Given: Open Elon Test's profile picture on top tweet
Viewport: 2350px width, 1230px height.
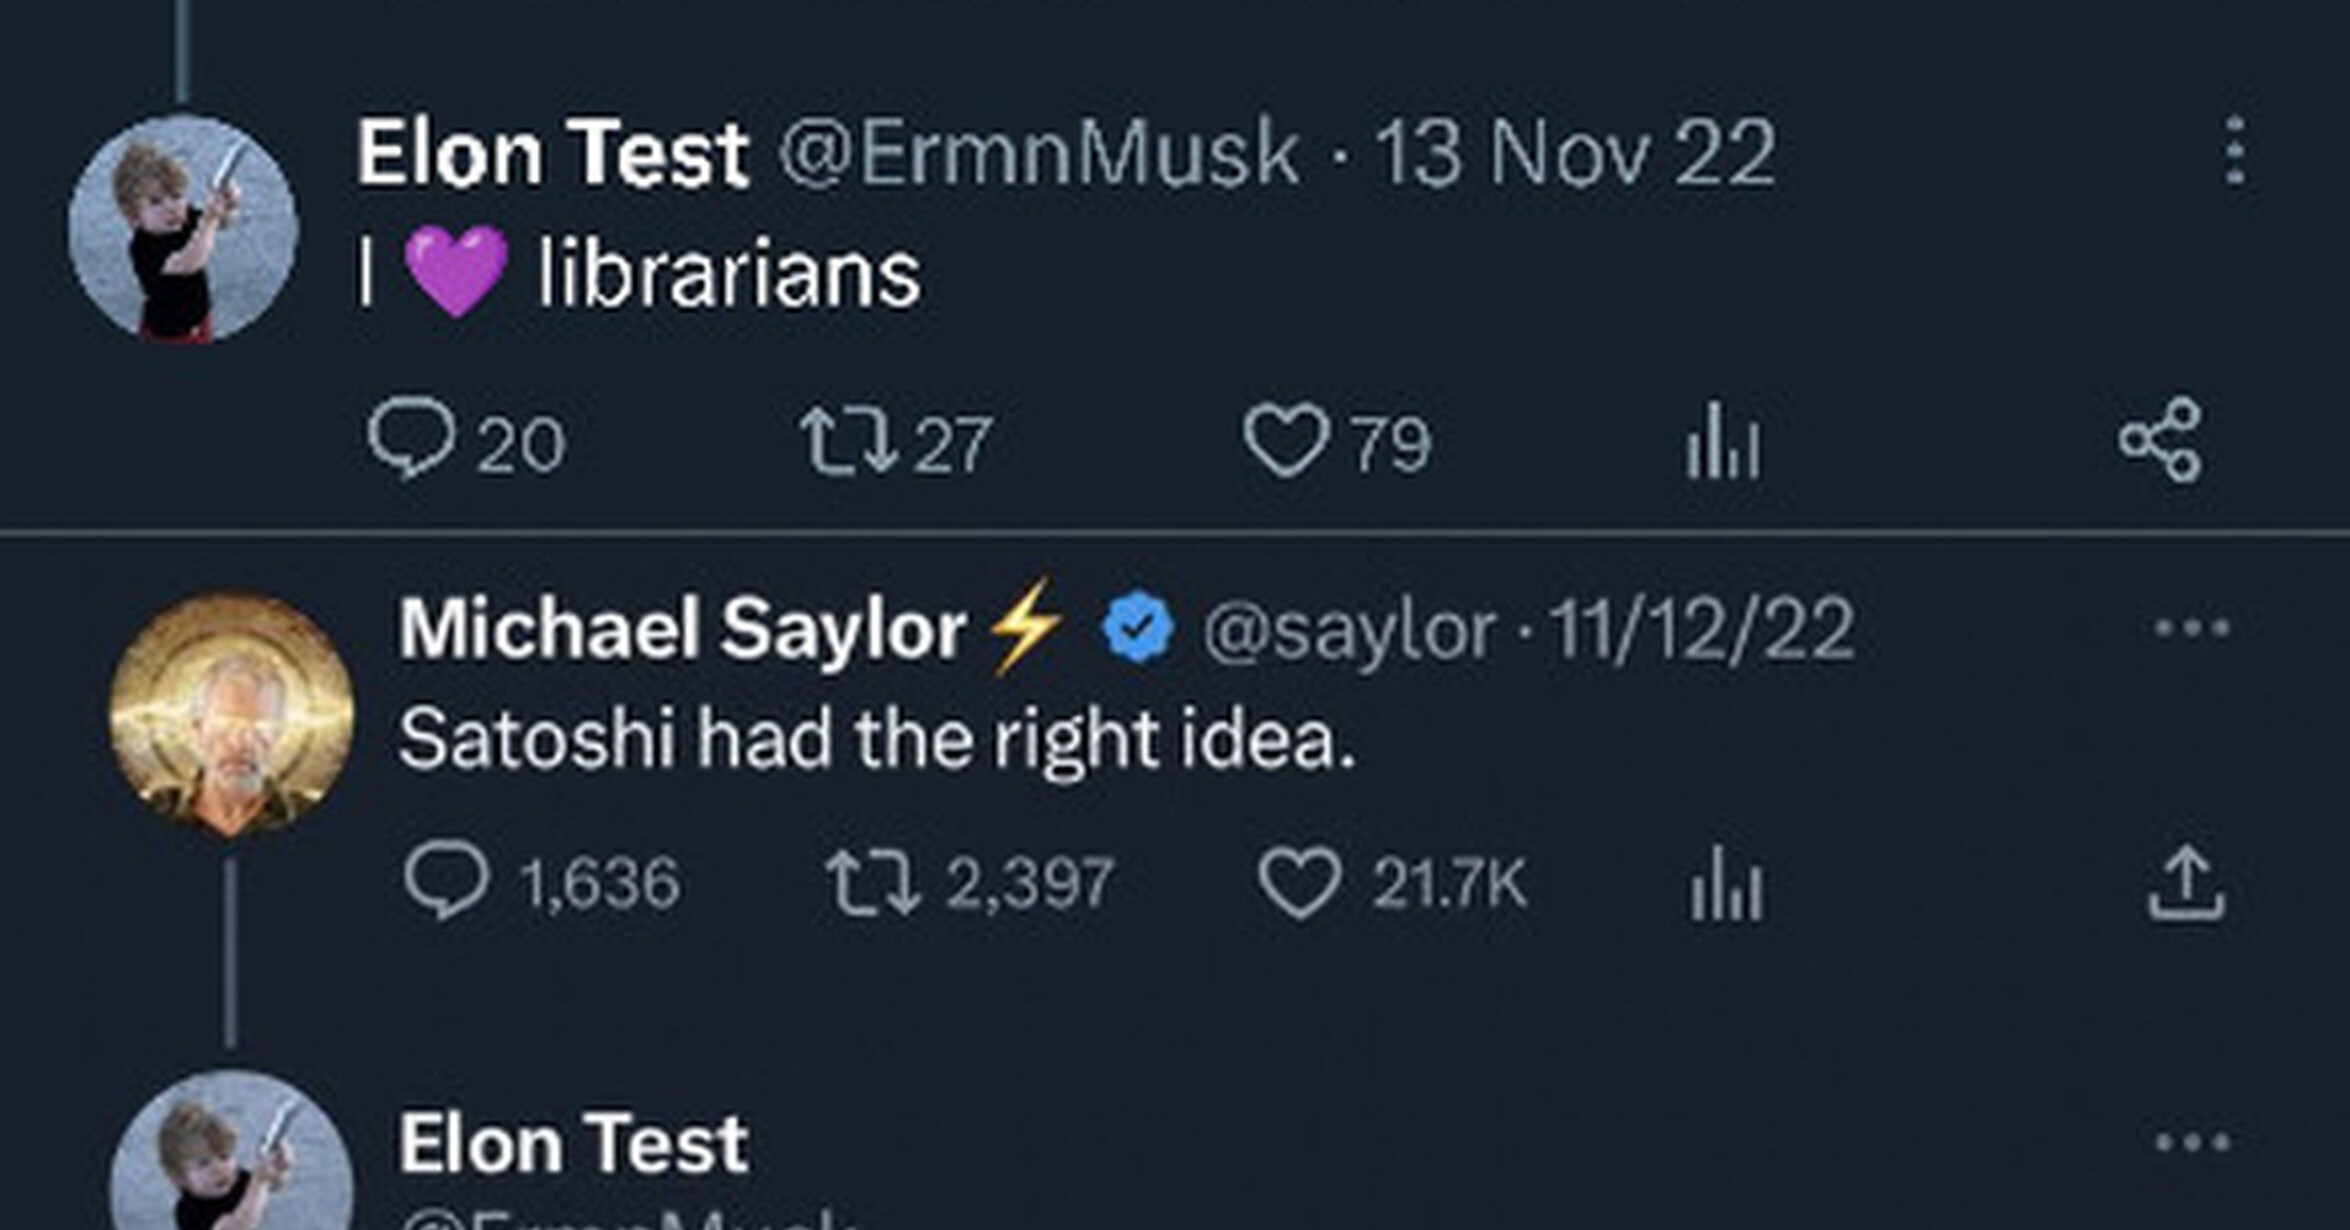Looking at the screenshot, I should click(183, 229).
